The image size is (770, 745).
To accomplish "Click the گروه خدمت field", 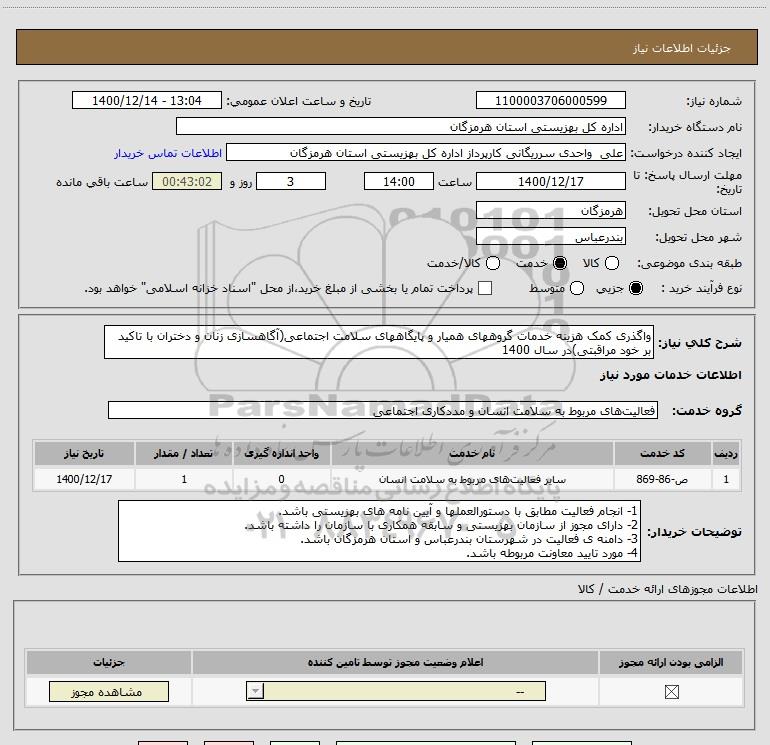I will pyautogui.click(x=383, y=411).
